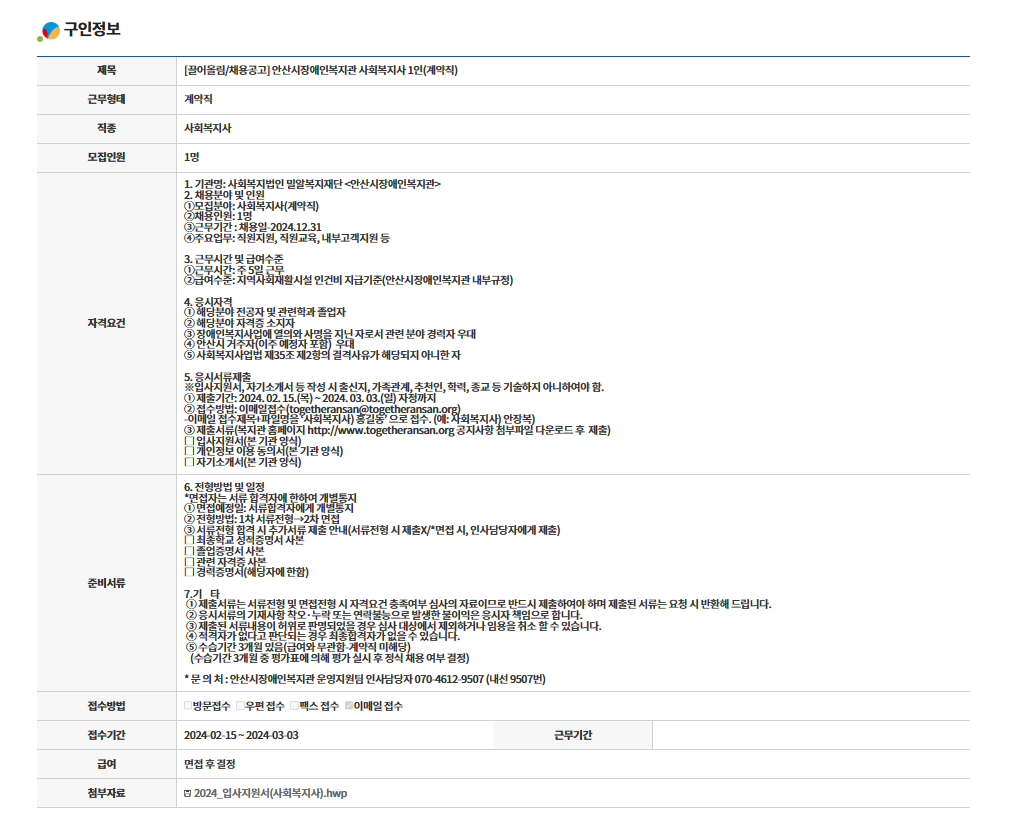This screenshot has height=814, width=1023.
Task: Click the 모집인원 row label
Action: click(106, 157)
